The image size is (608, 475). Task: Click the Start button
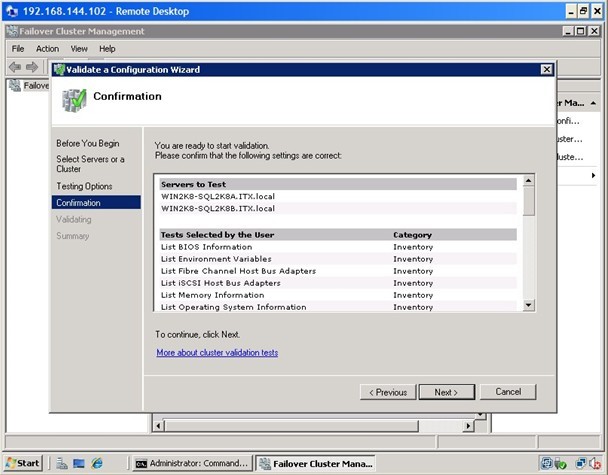[x=22, y=463]
